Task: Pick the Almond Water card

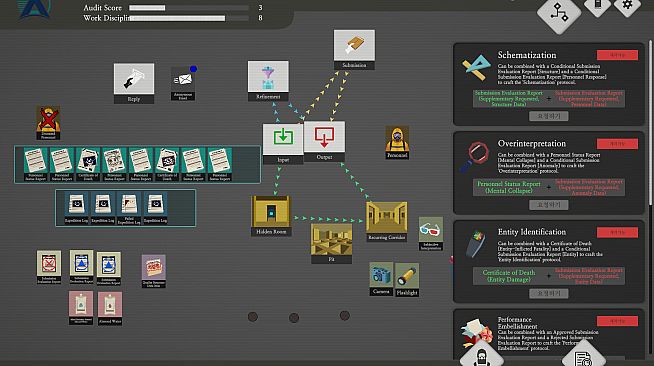Action: click(110, 308)
